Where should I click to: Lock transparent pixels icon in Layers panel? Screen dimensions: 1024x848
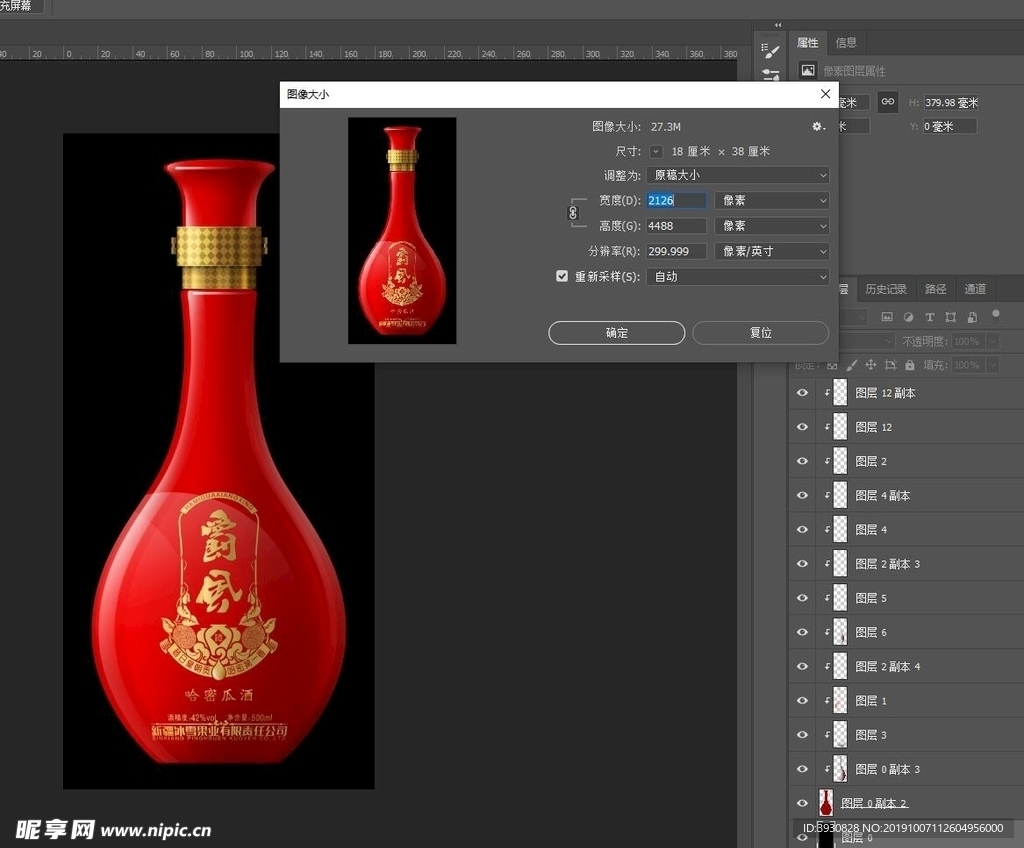pyautogui.click(x=832, y=365)
